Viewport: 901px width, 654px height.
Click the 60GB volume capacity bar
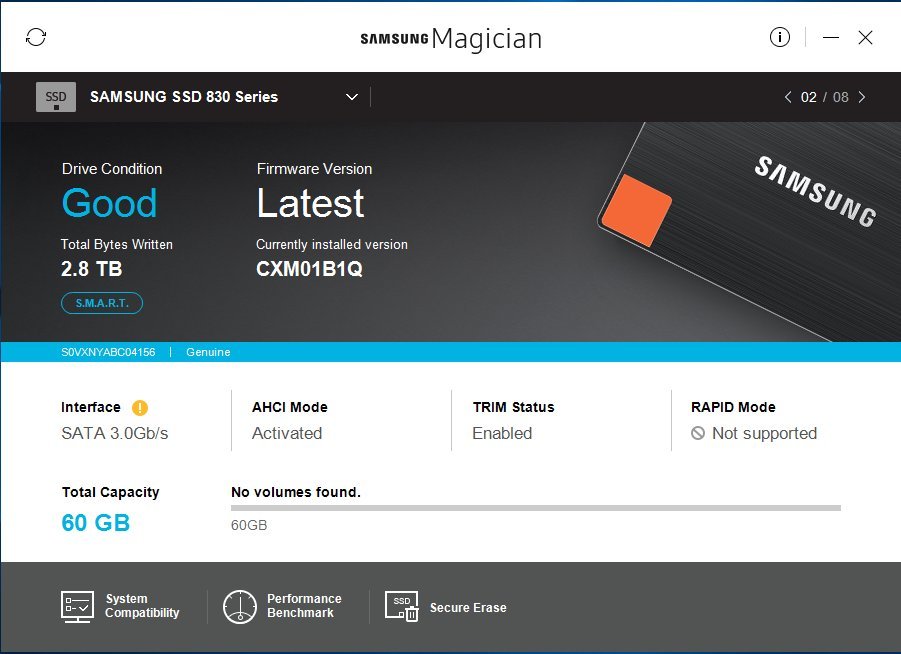536,508
